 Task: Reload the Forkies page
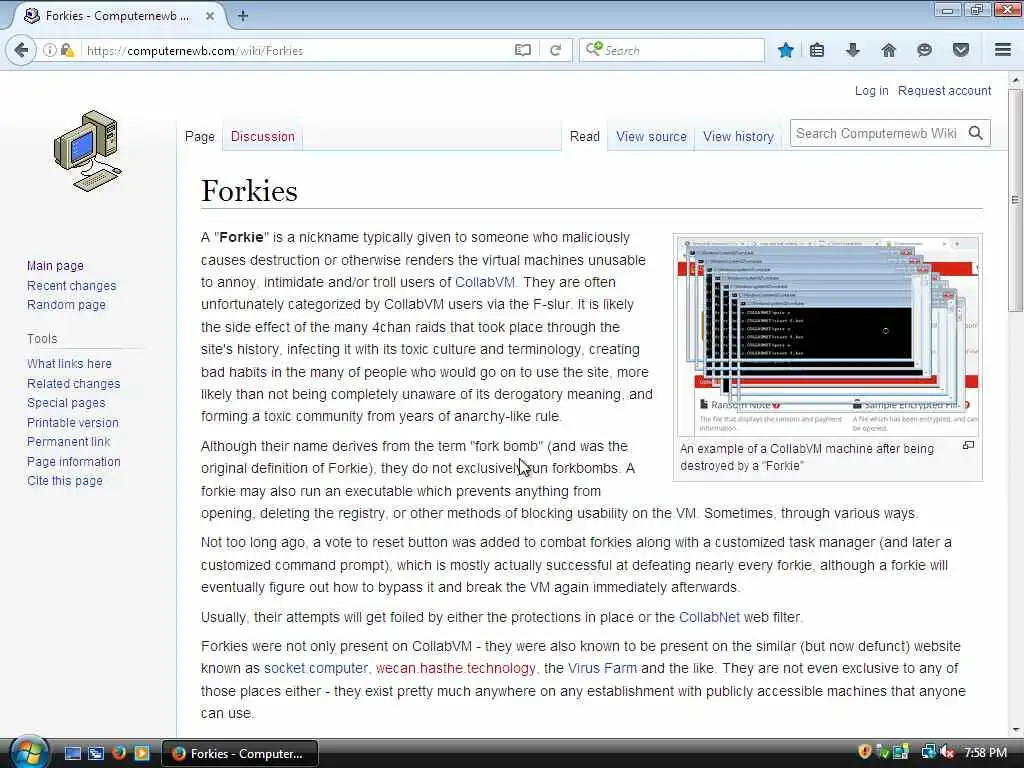[556, 50]
